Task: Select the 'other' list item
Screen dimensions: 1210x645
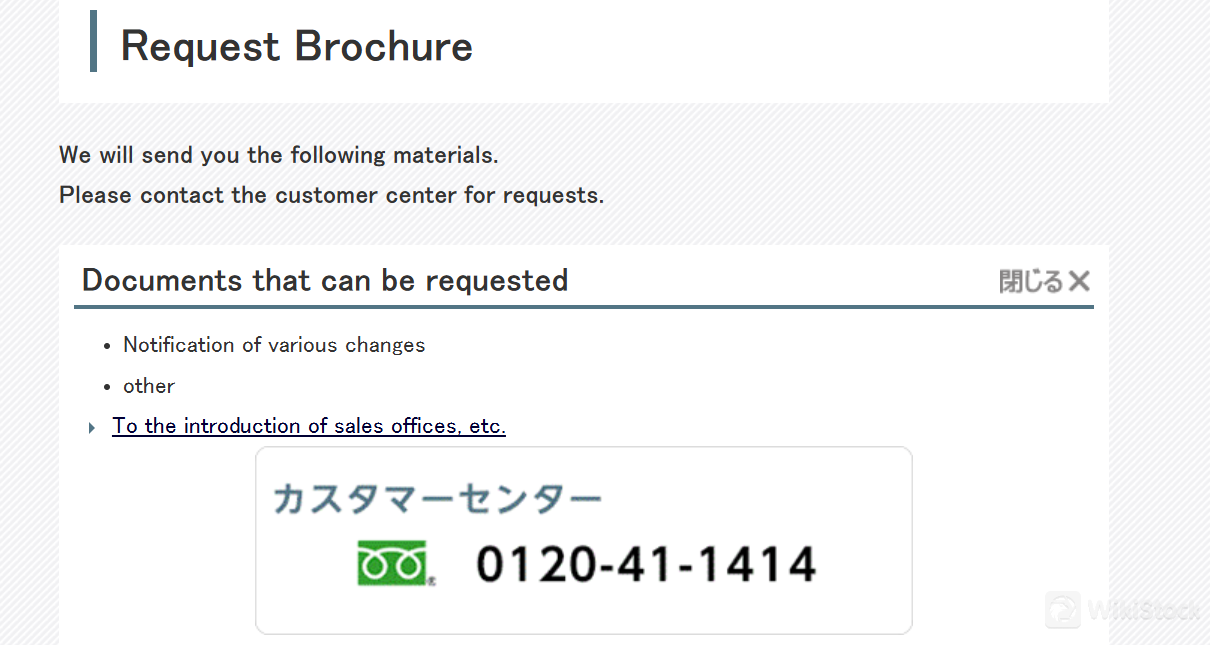Action: click(x=149, y=386)
